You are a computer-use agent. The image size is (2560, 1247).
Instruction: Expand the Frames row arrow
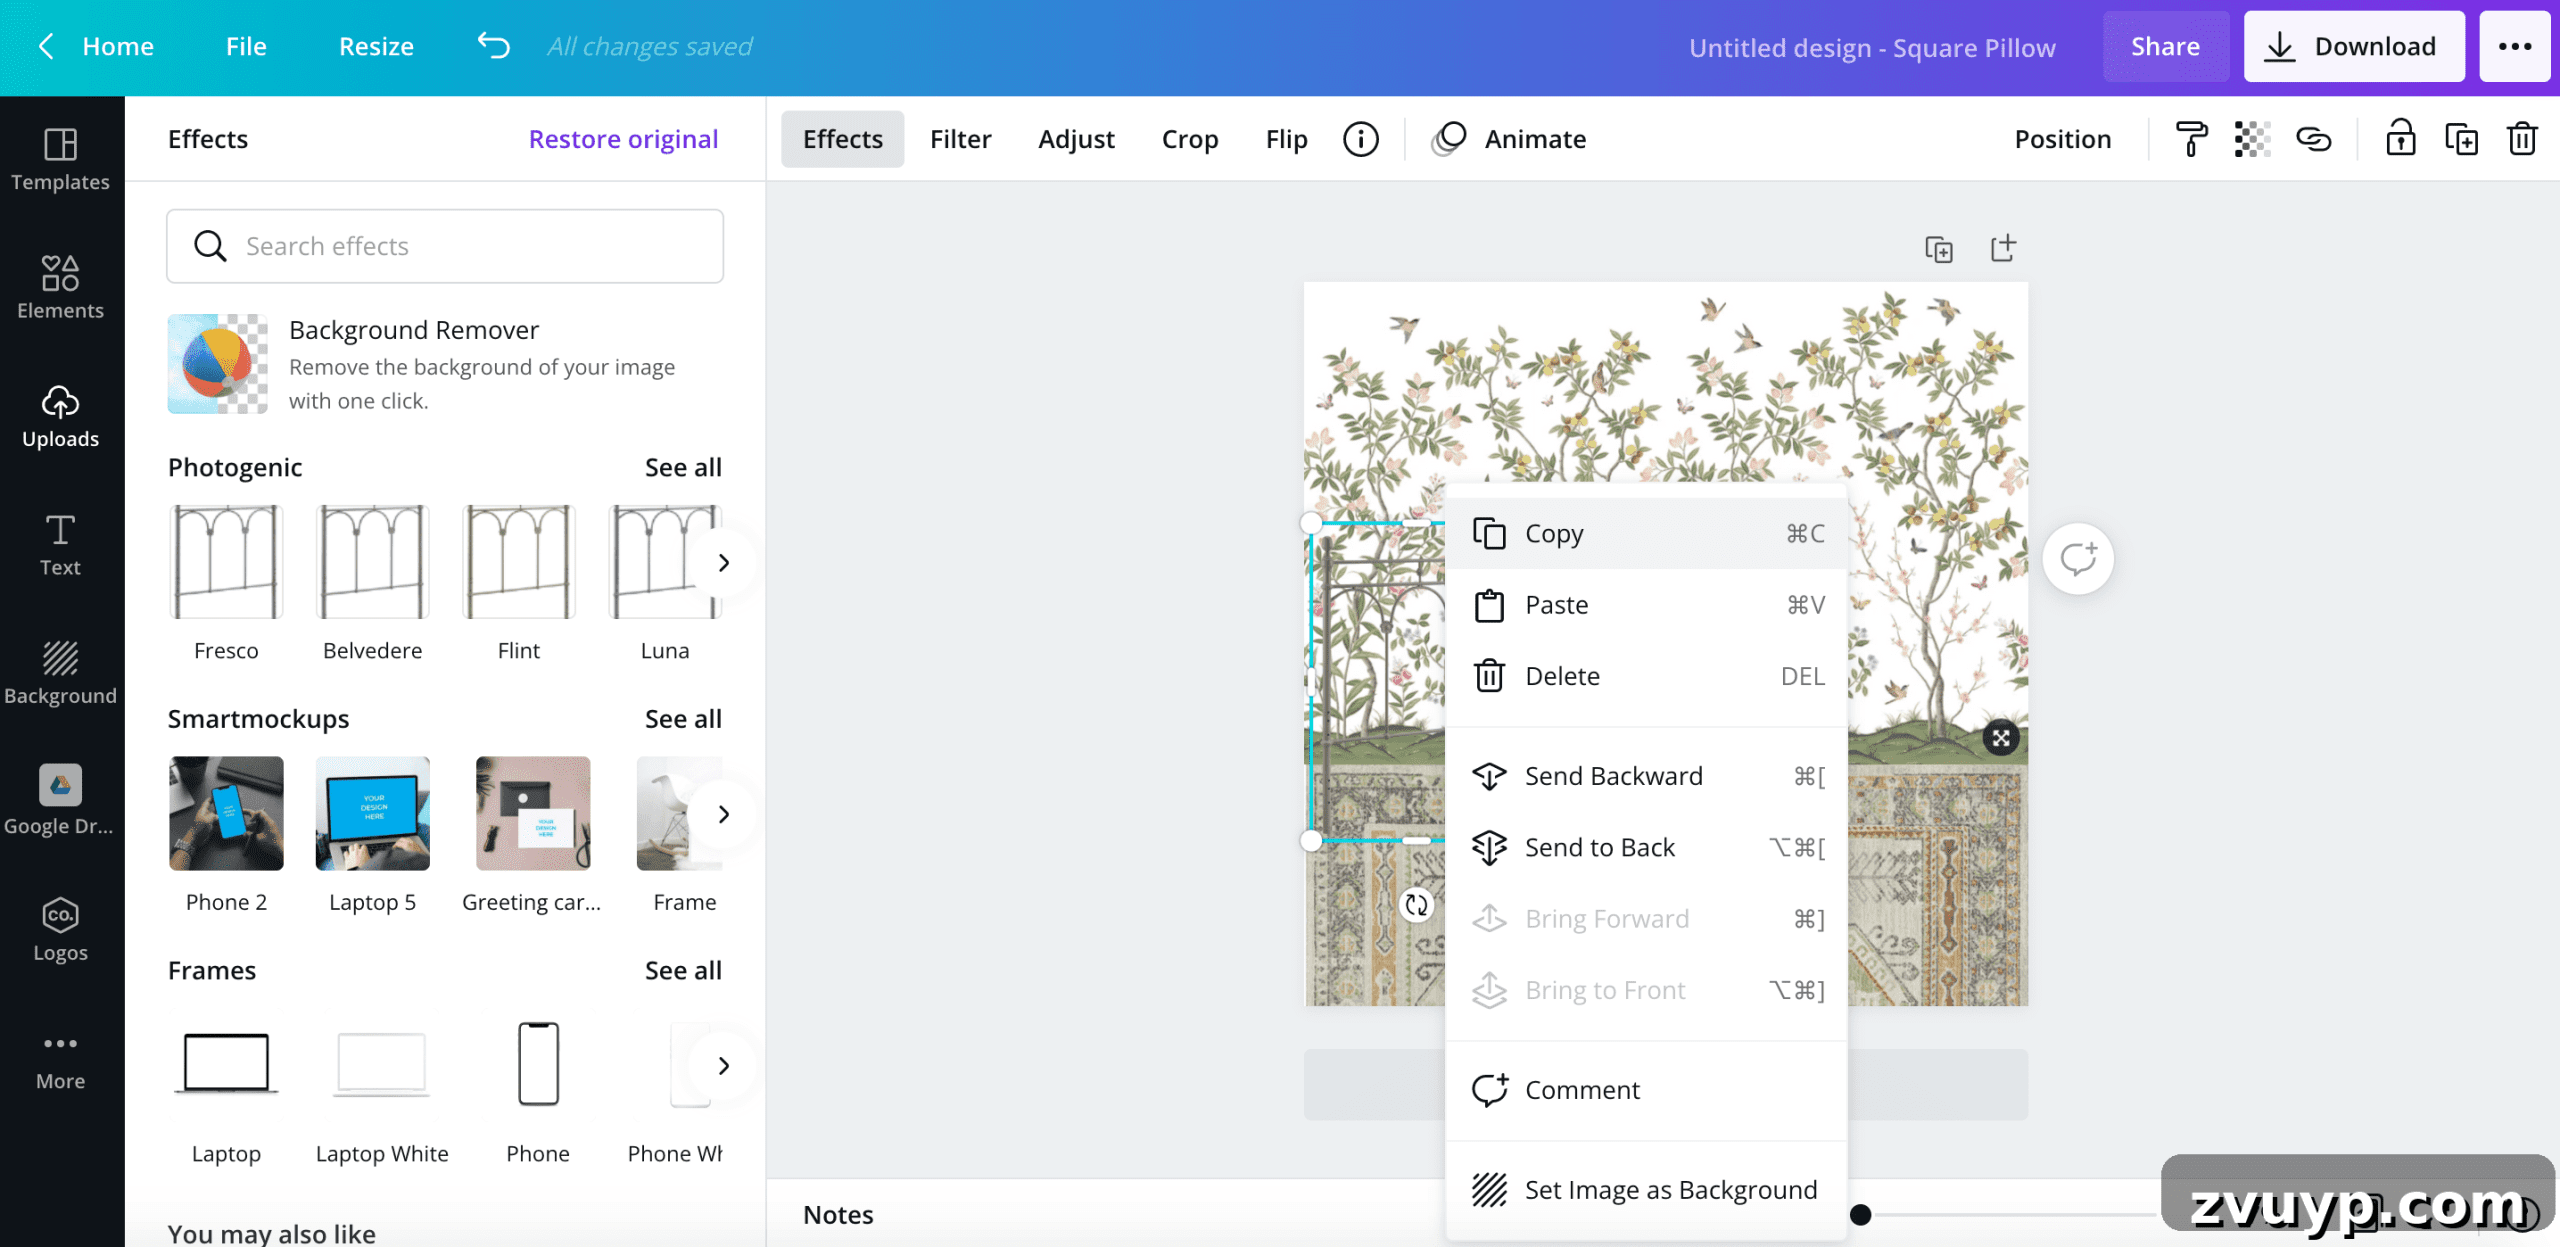pyautogui.click(x=723, y=1066)
